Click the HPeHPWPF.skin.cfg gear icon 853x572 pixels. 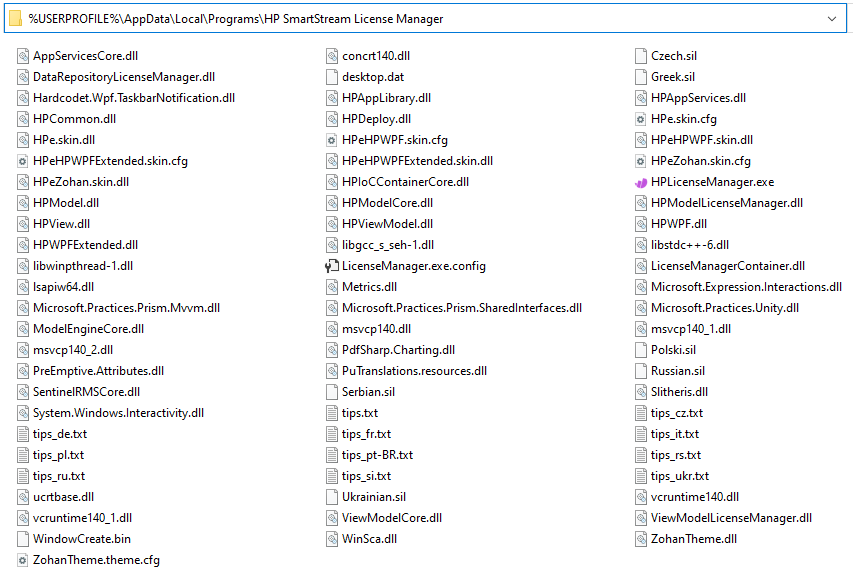(x=332, y=140)
